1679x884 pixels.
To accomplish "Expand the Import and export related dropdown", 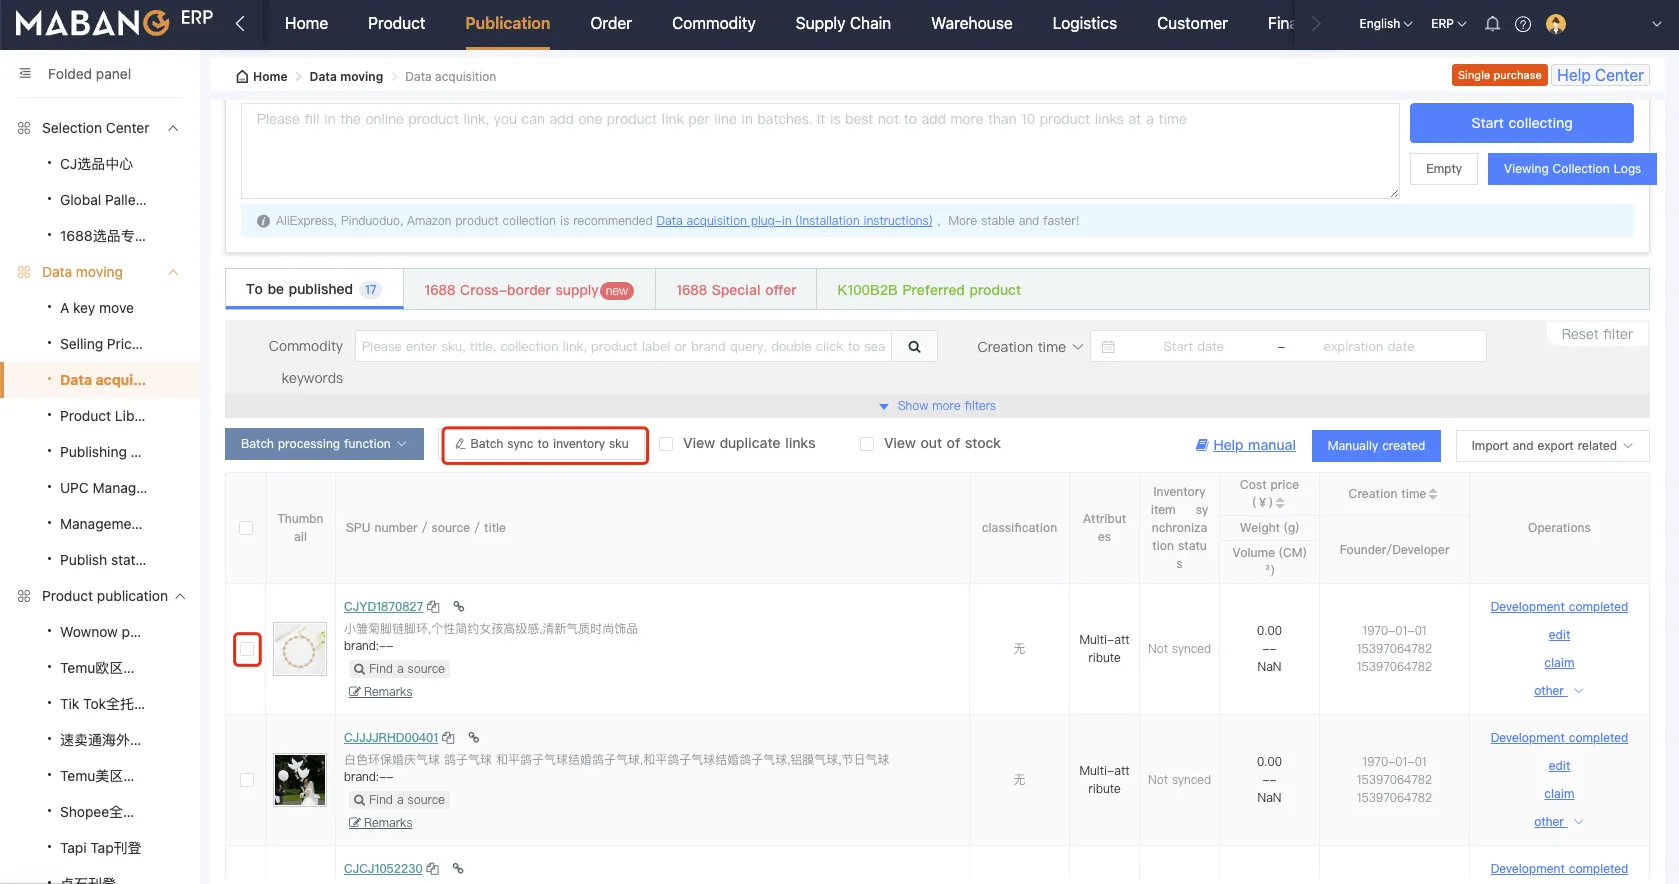I will [x=1552, y=446].
